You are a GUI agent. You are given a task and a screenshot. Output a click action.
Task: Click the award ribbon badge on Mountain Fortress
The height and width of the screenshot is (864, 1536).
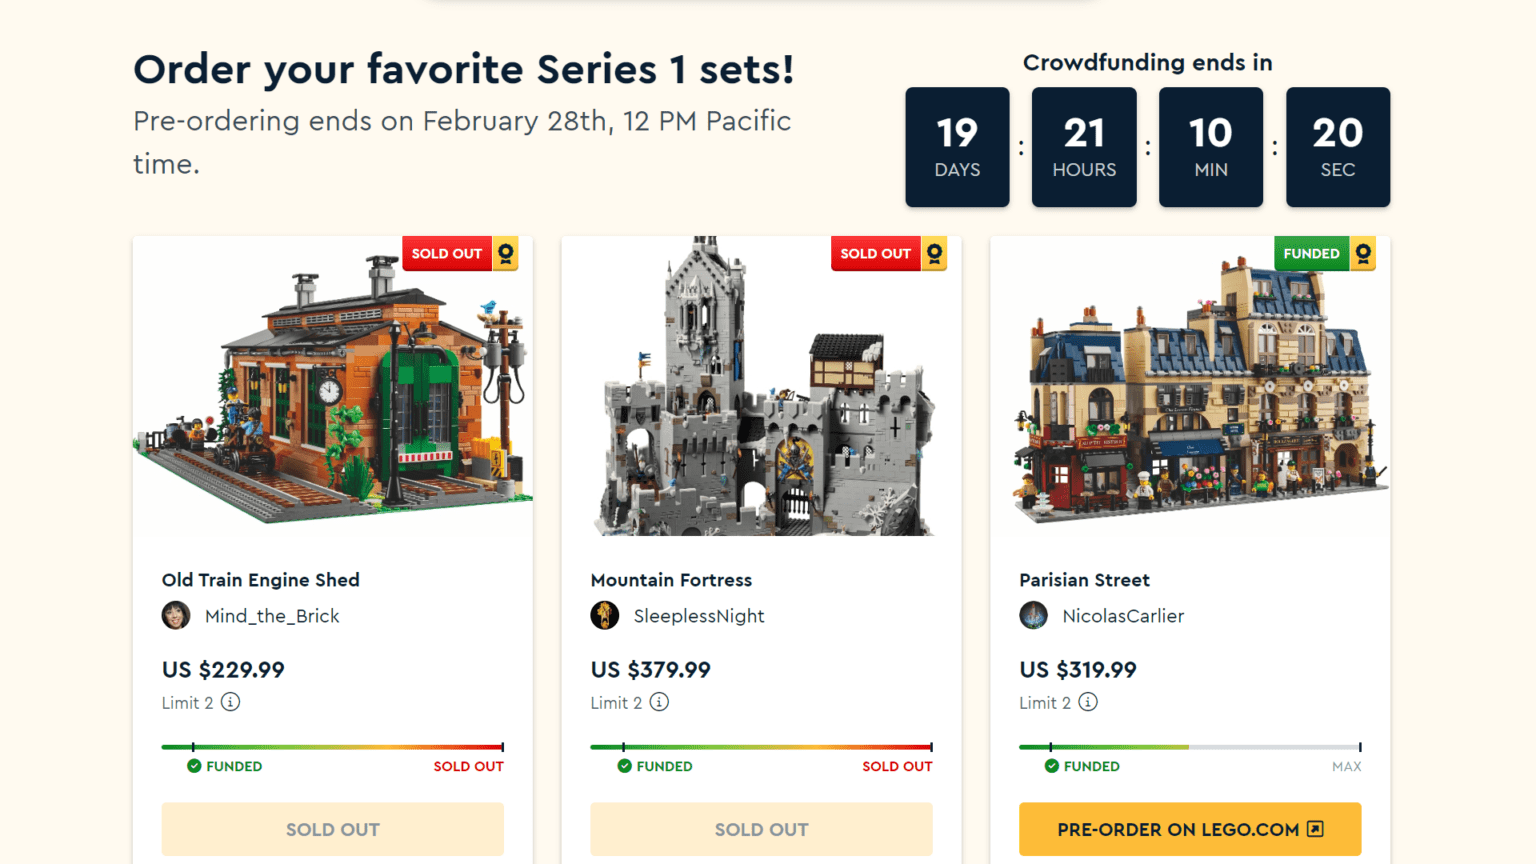click(934, 253)
